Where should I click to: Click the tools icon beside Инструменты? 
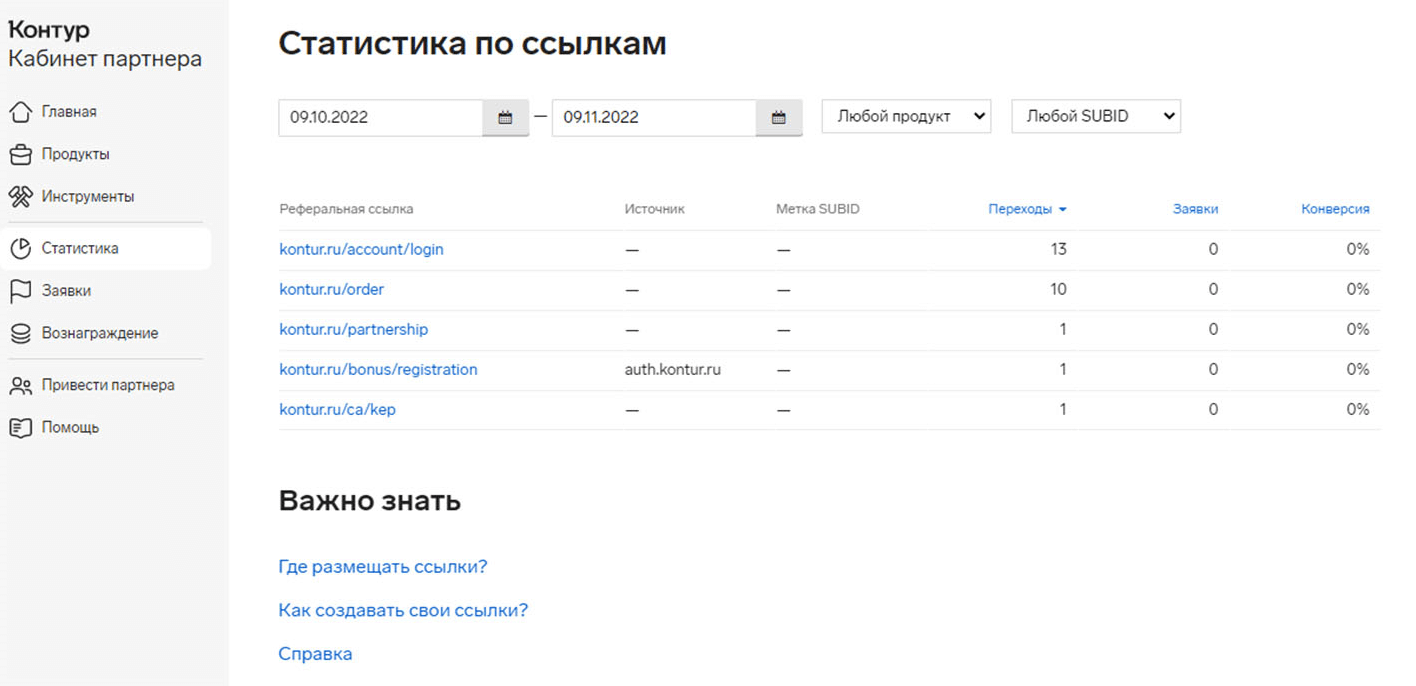(20, 197)
